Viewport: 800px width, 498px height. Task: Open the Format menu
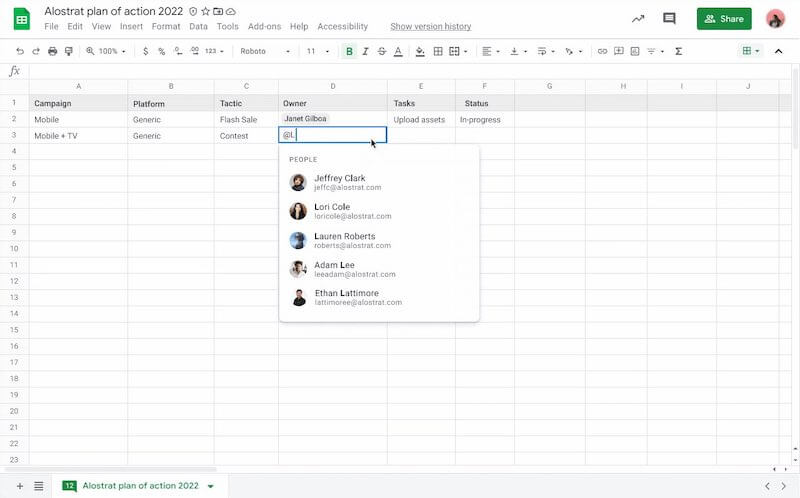(166, 26)
